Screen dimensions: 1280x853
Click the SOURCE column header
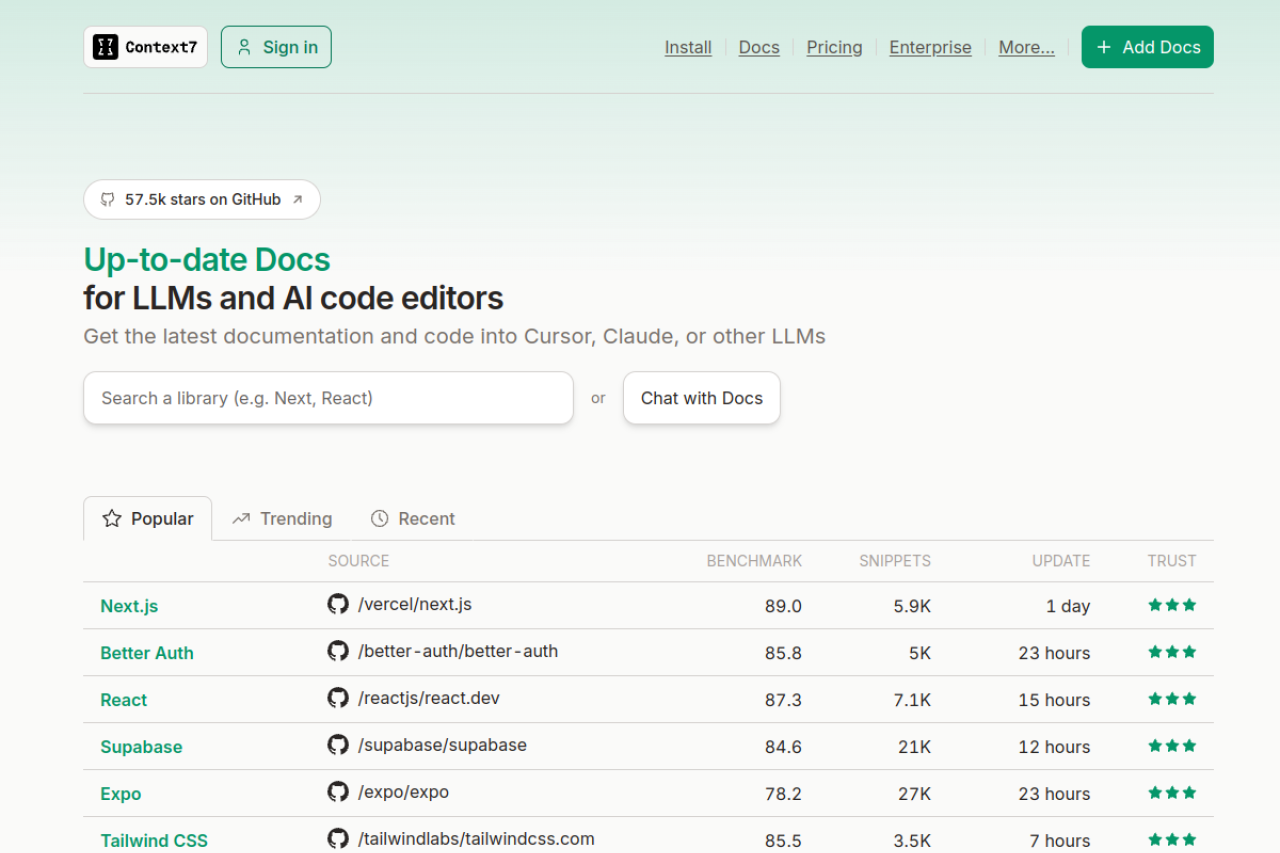tap(358, 561)
